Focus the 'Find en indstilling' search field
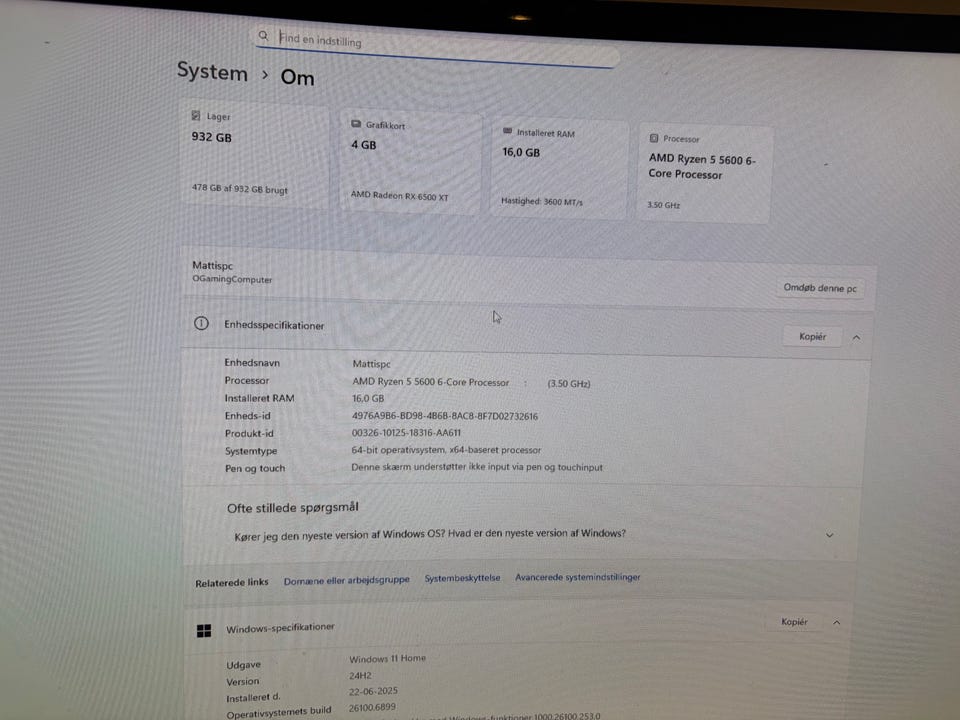The image size is (960, 720). click(437, 47)
